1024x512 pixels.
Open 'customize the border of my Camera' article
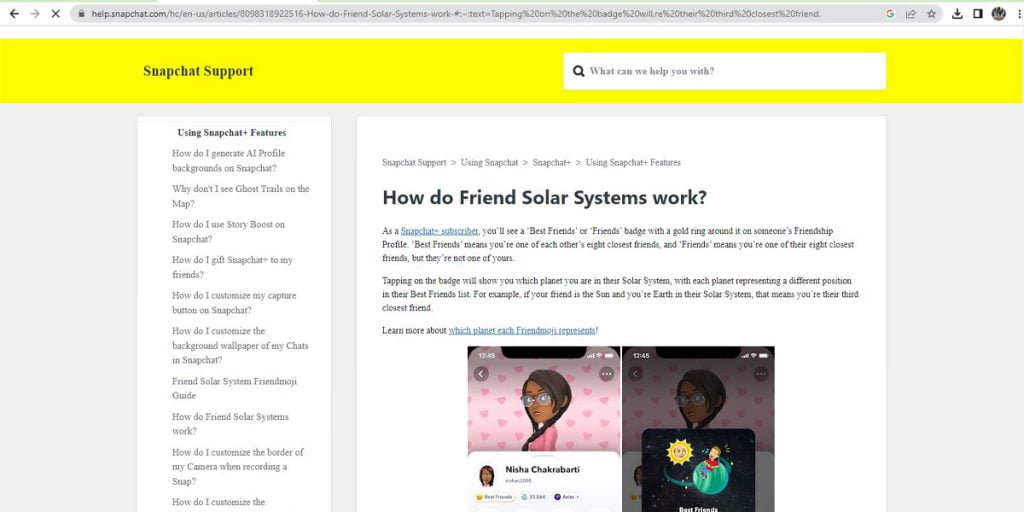click(238, 466)
